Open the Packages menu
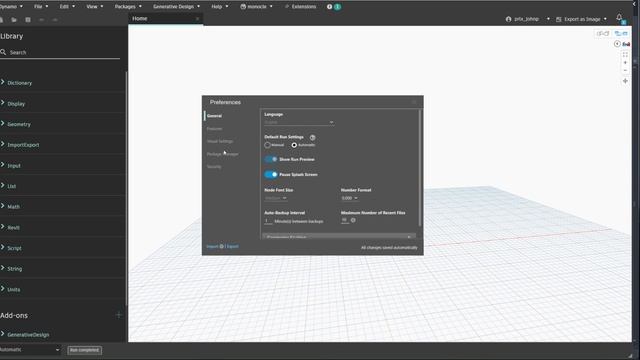The width and height of the screenshot is (640, 360). pos(128,7)
